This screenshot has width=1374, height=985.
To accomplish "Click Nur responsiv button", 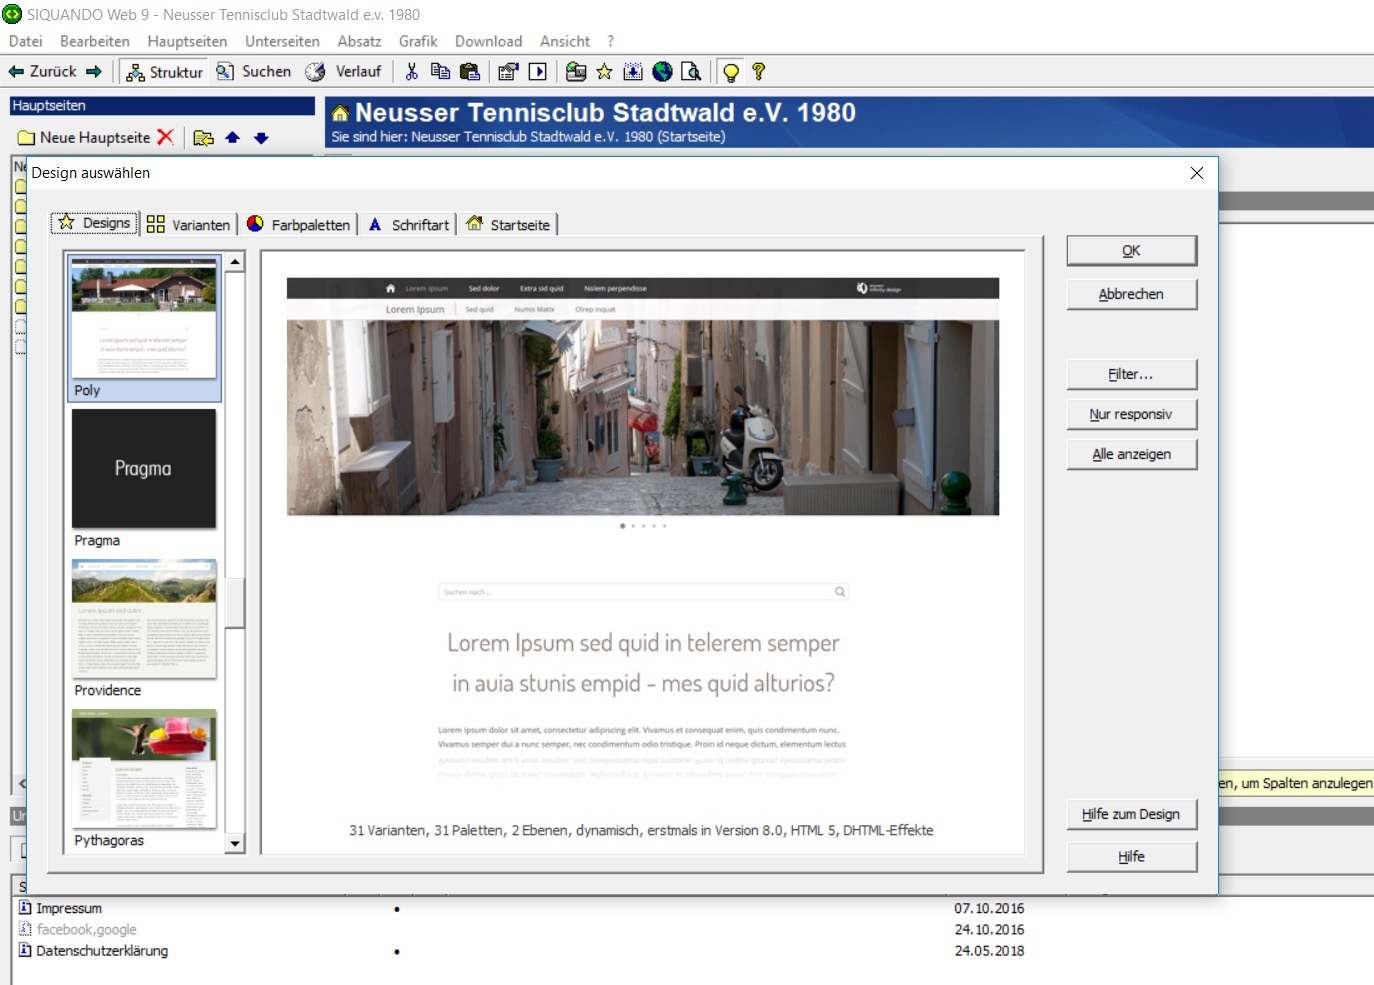I will pyautogui.click(x=1131, y=414).
